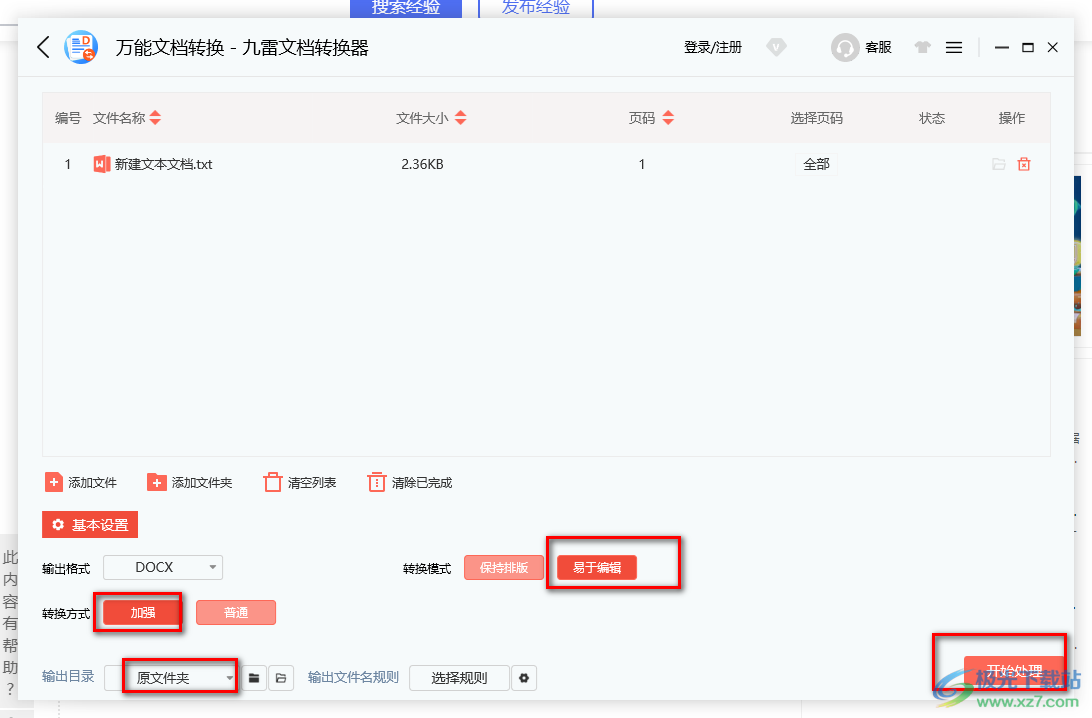Click the output filename rule gear icon
Viewport: 1092px width, 718px height.
tap(523, 678)
